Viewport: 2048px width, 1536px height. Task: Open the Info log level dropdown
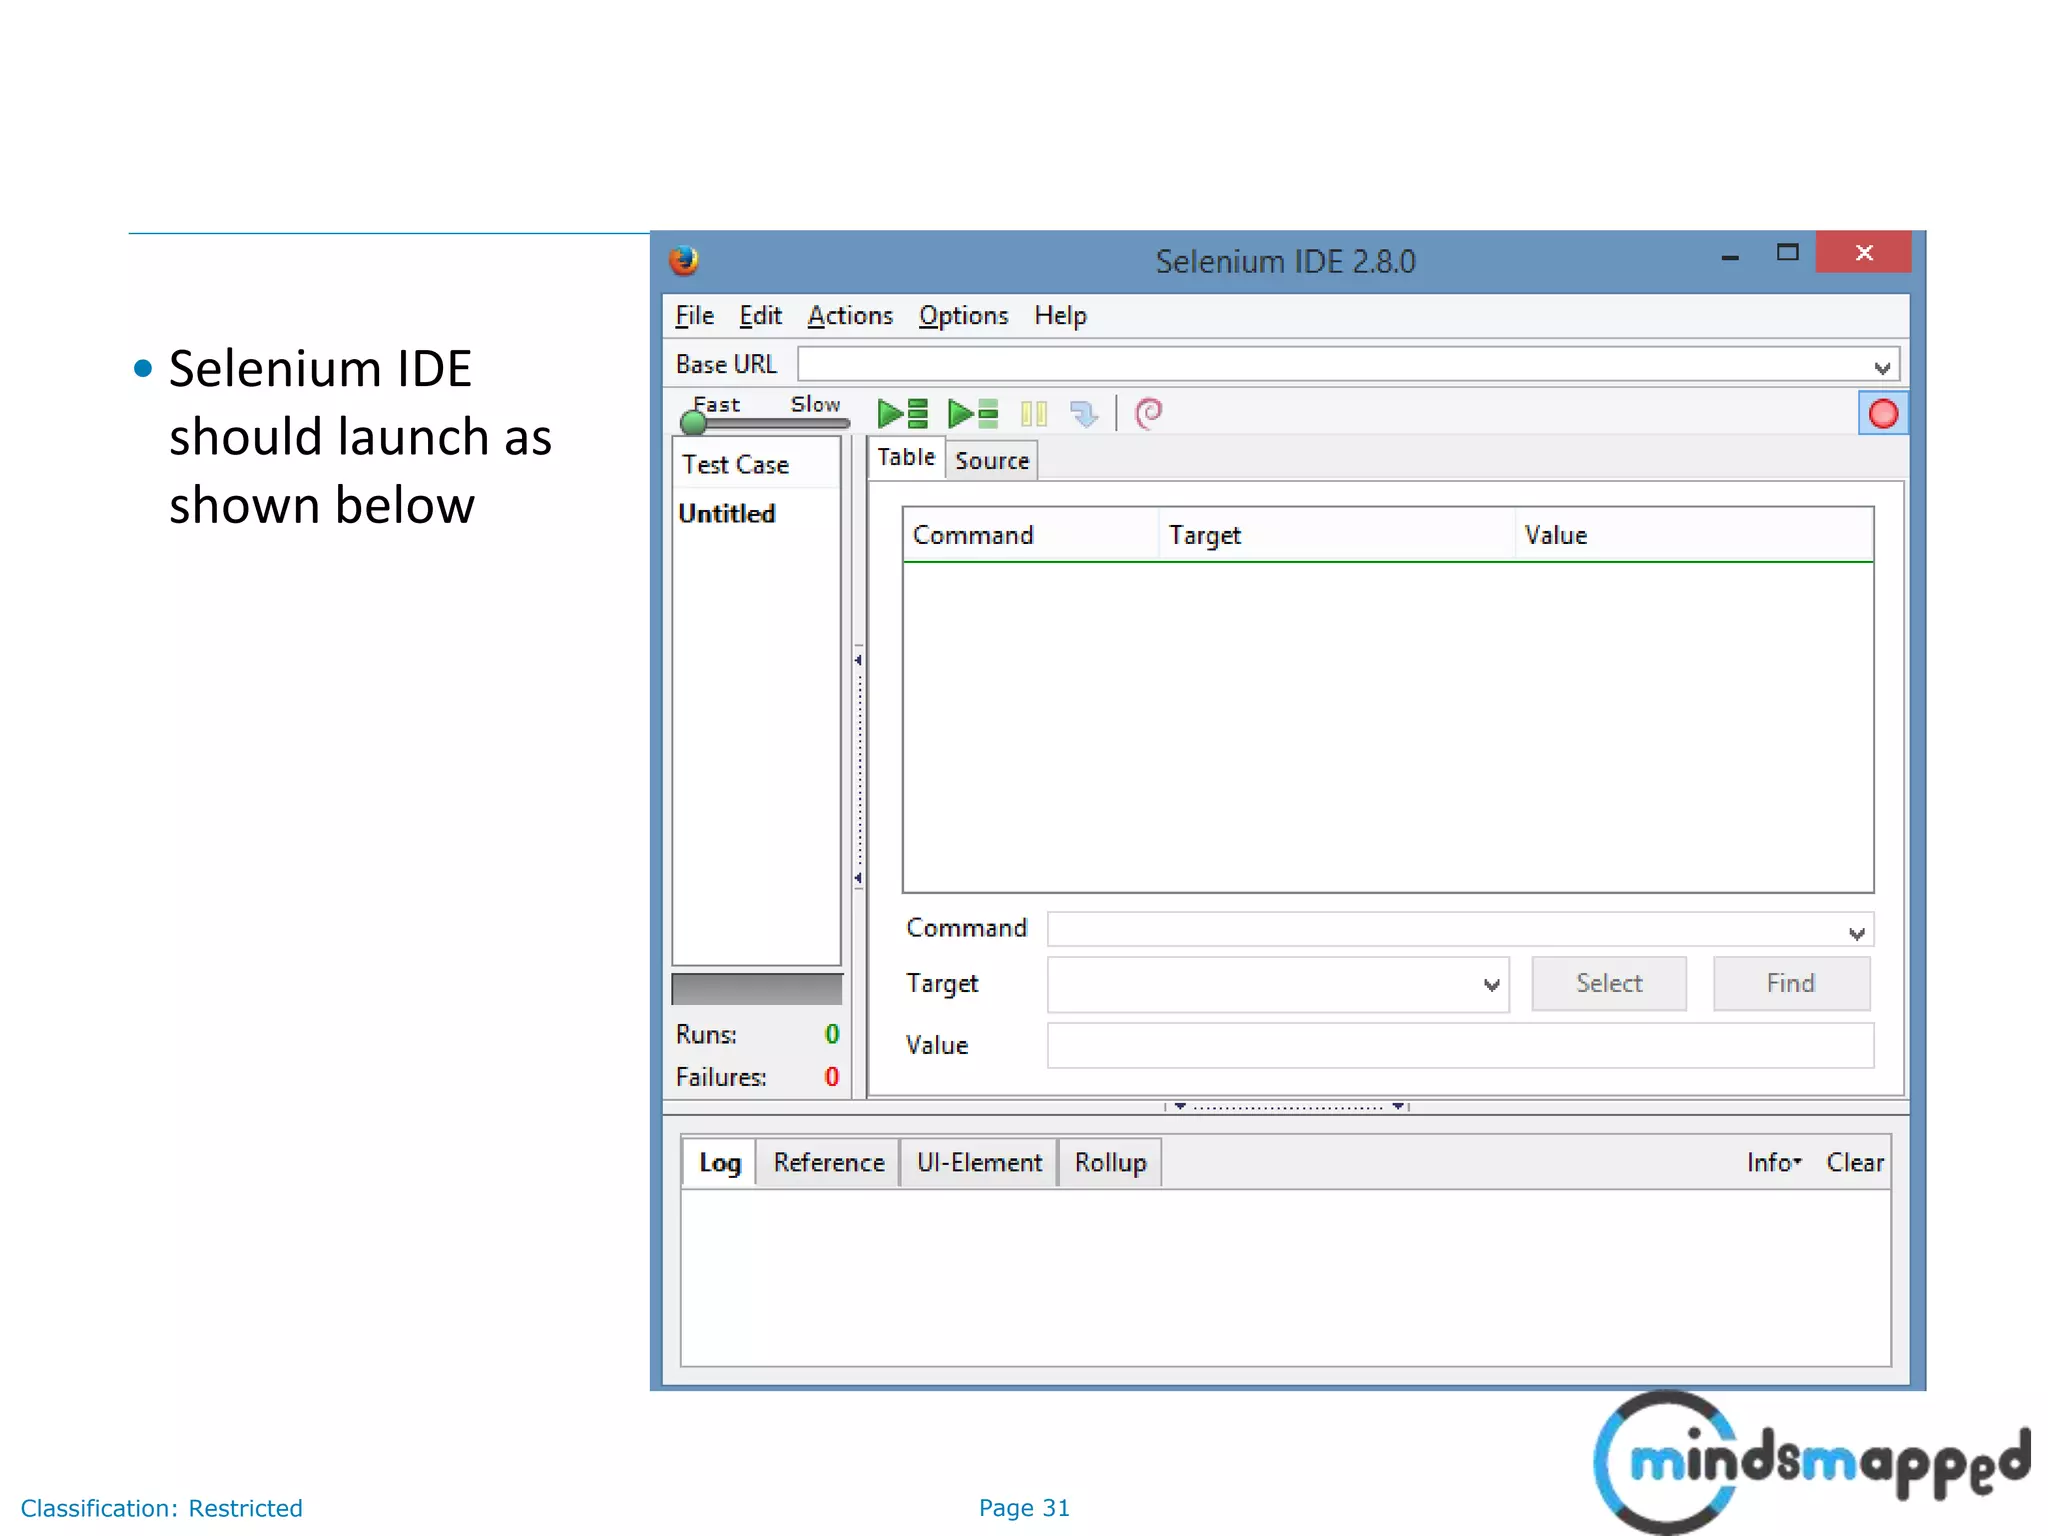(1773, 1162)
